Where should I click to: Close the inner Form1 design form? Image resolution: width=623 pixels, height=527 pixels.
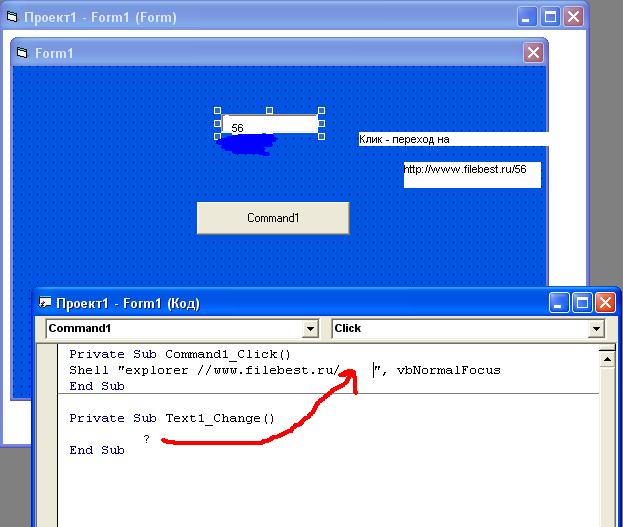coord(534,53)
